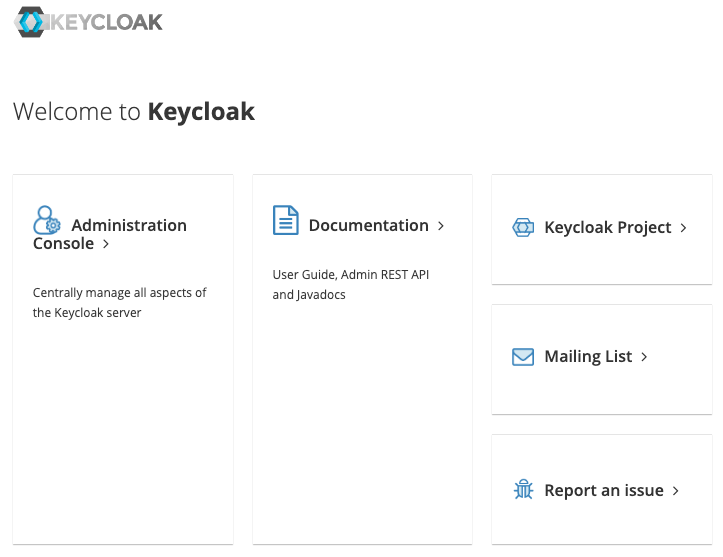Click 'User Guide, Admin REST API' description text

click(351, 275)
